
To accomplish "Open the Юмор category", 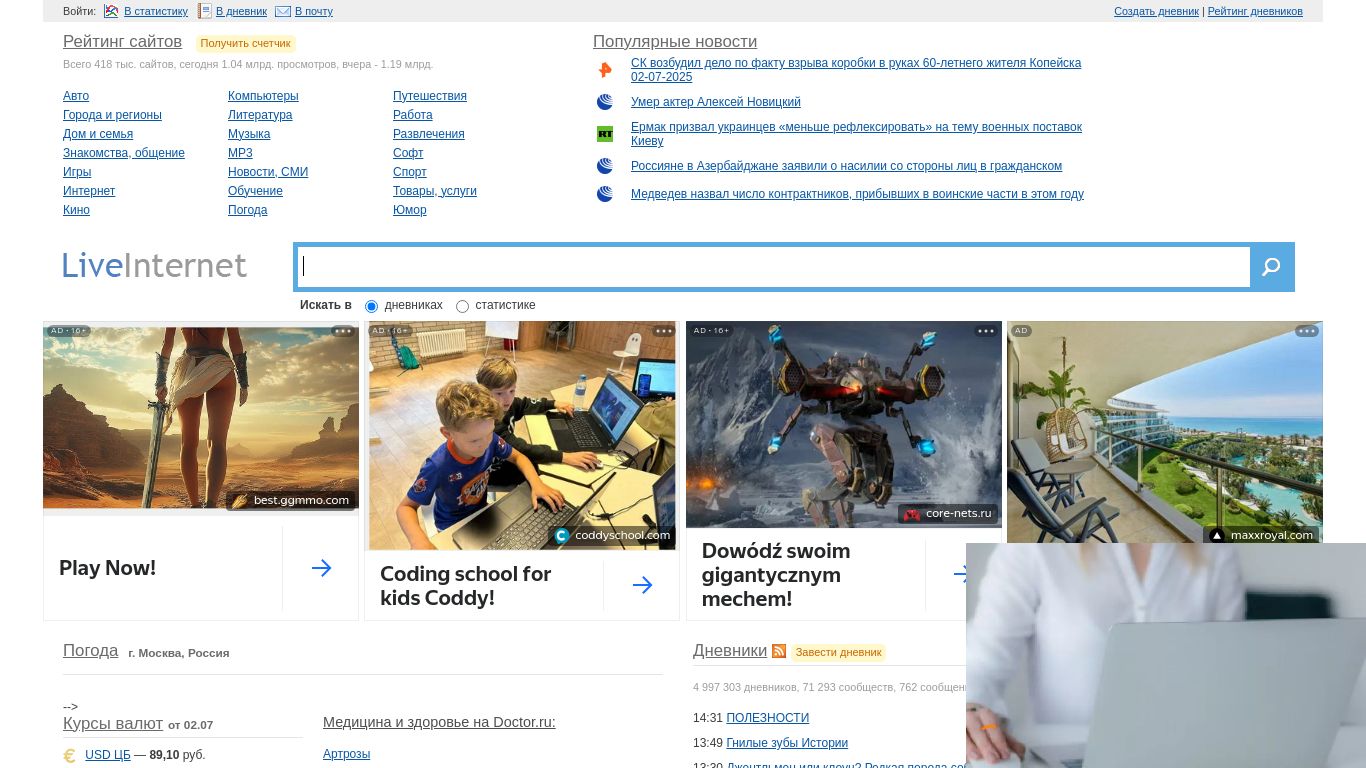I will click(410, 210).
